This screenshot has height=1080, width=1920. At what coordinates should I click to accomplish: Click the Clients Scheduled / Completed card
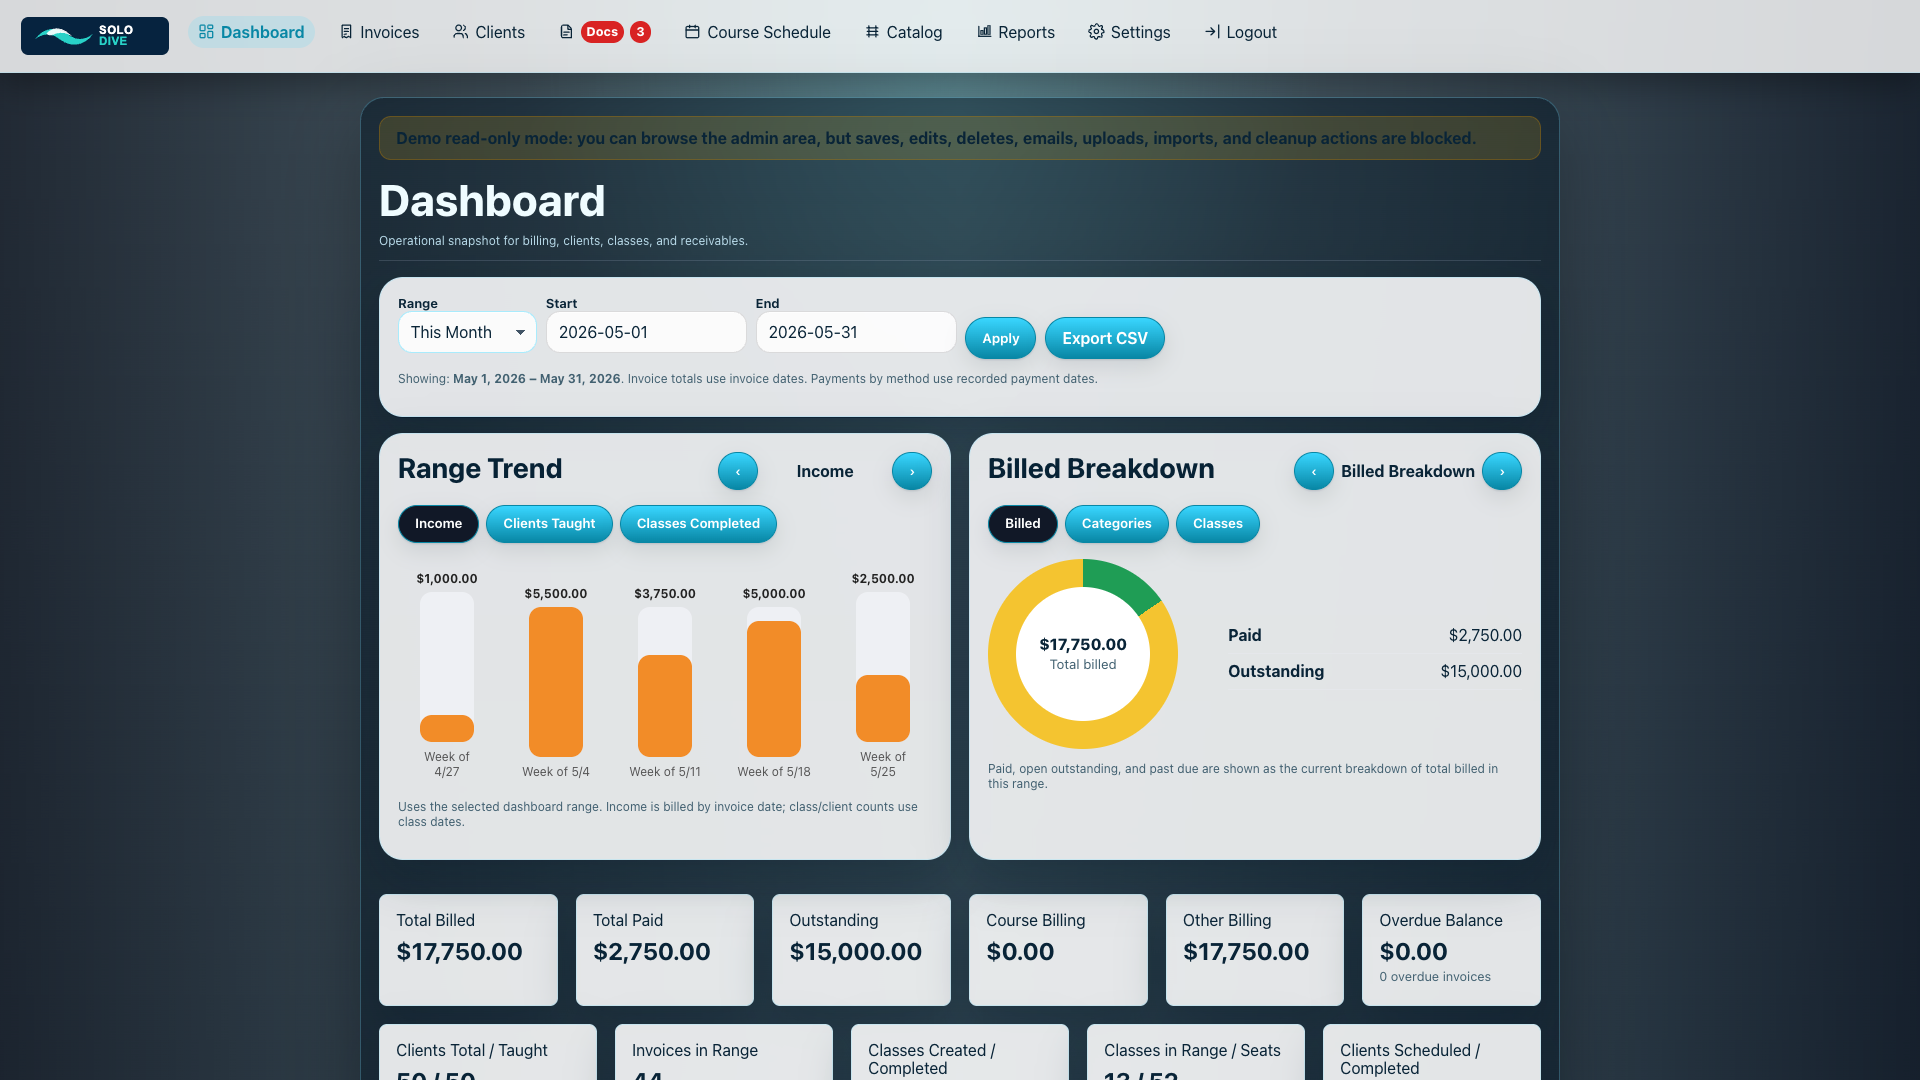click(x=1432, y=1052)
